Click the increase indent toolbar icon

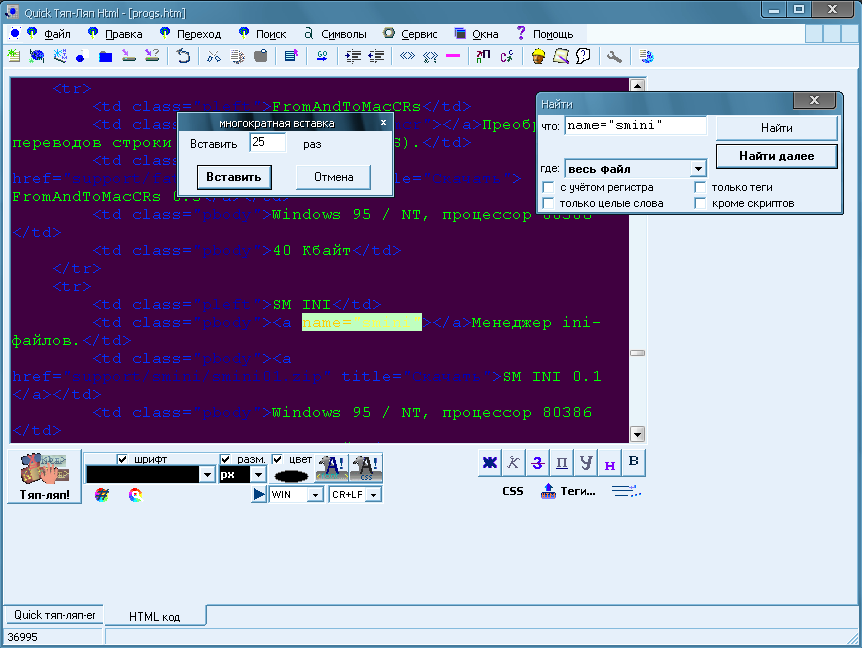click(x=353, y=56)
